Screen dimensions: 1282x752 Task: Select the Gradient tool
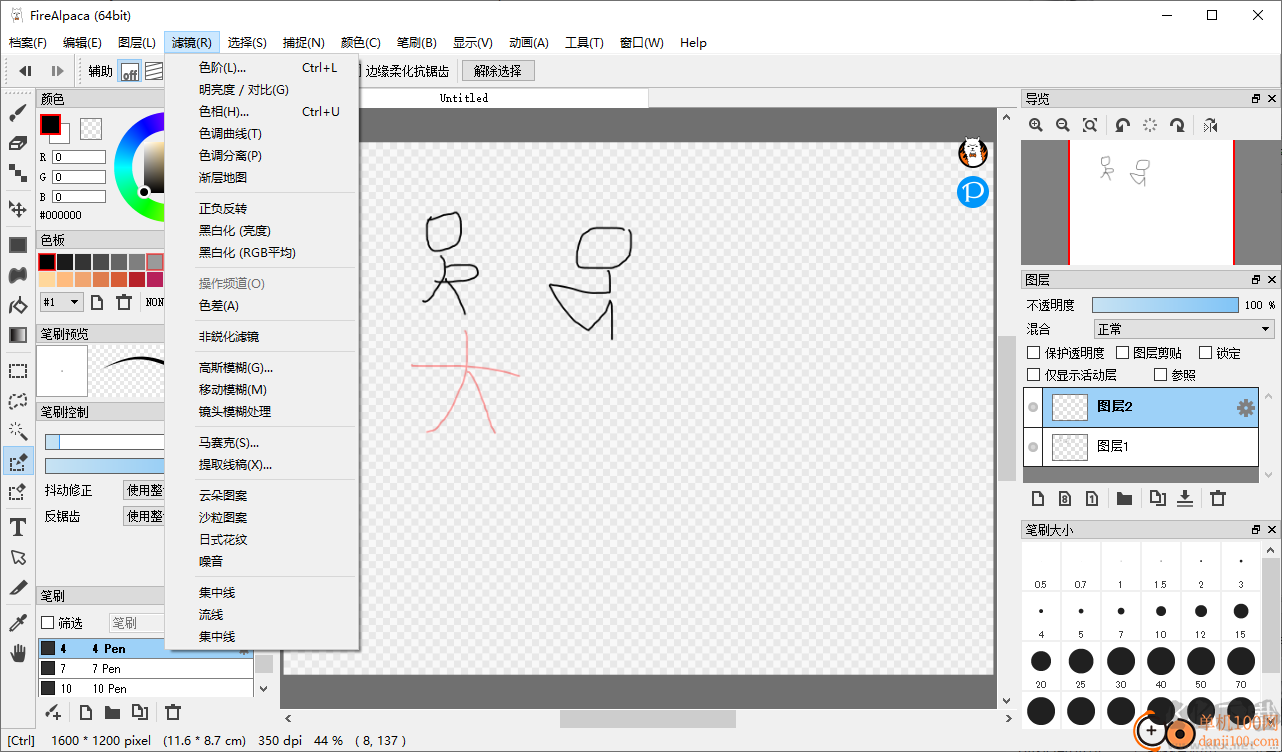pyautogui.click(x=18, y=335)
